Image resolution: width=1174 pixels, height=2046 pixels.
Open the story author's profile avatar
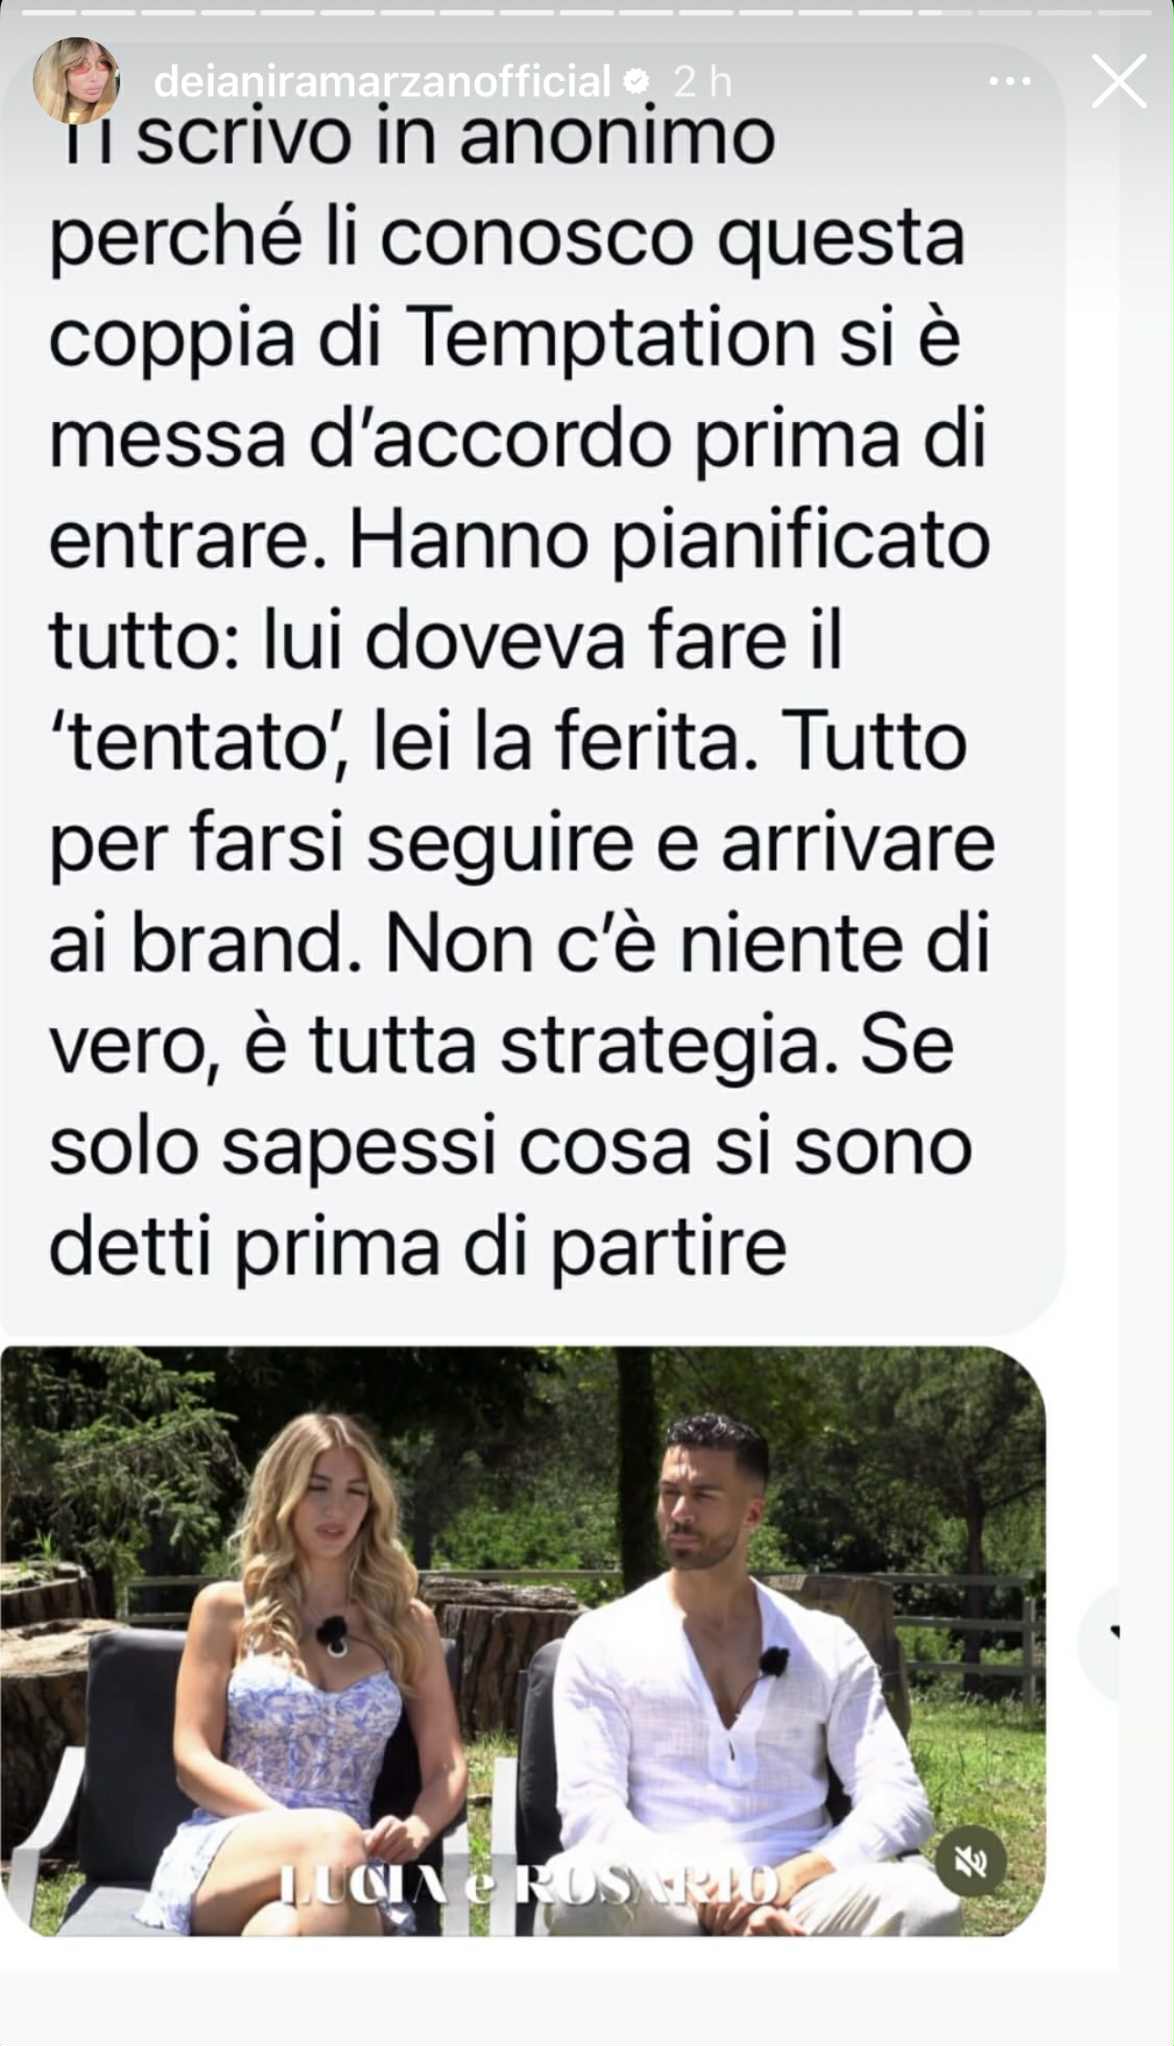(76, 81)
